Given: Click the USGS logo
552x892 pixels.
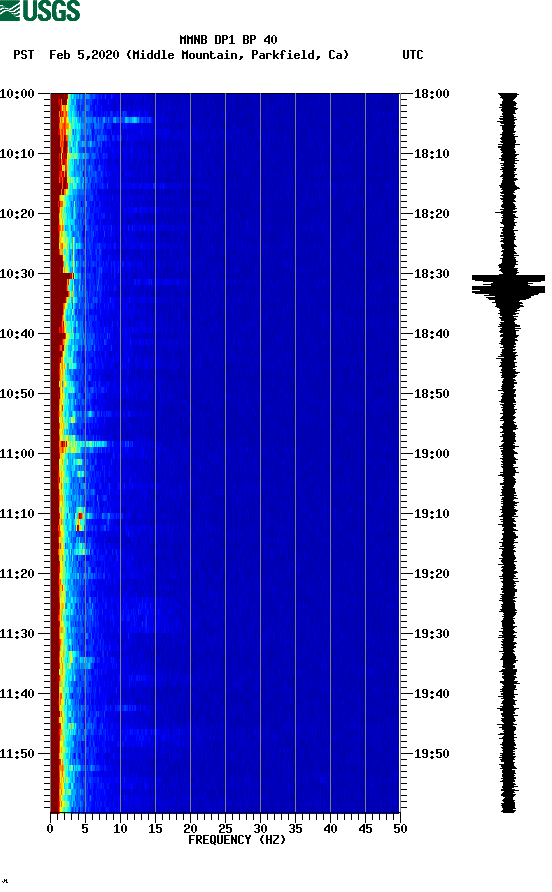Looking at the screenshot, I should pos(40,10).
